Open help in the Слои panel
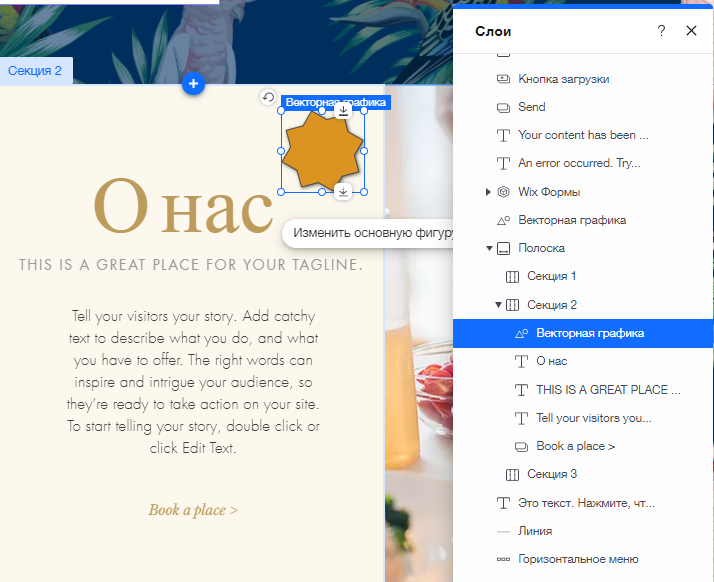The image size is (714, 582). (x=661, y=31)
